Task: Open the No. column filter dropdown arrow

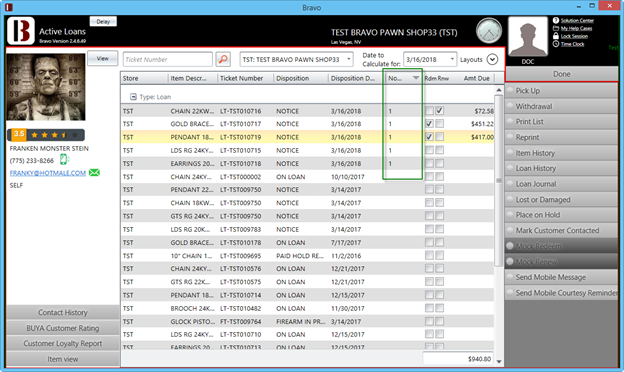Action: (x=415, y=78)
